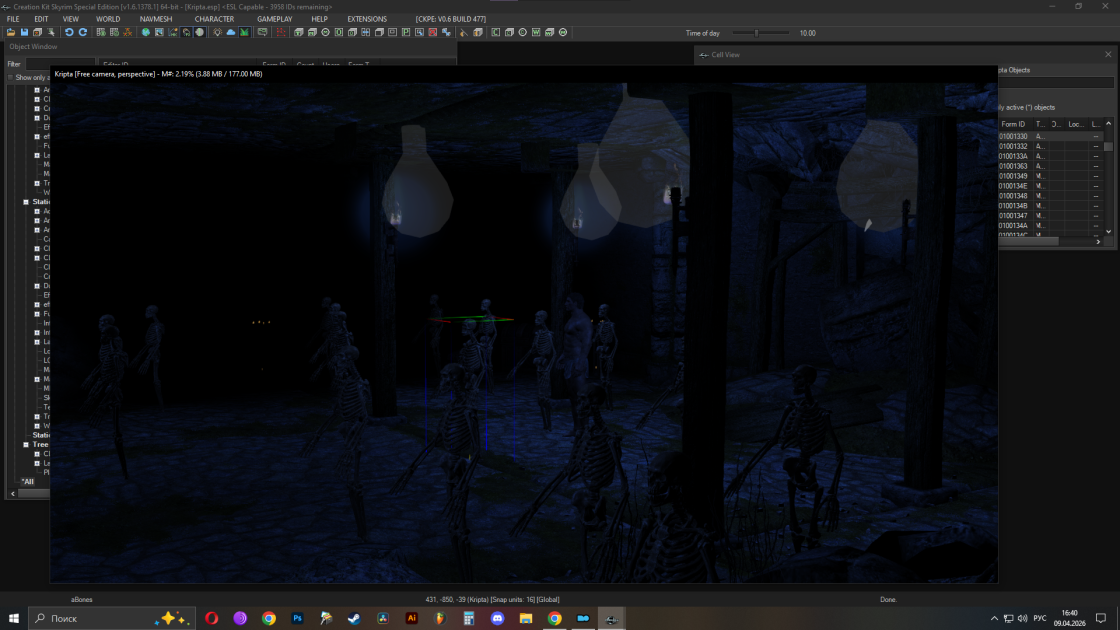Open the HELP menu

319,19
